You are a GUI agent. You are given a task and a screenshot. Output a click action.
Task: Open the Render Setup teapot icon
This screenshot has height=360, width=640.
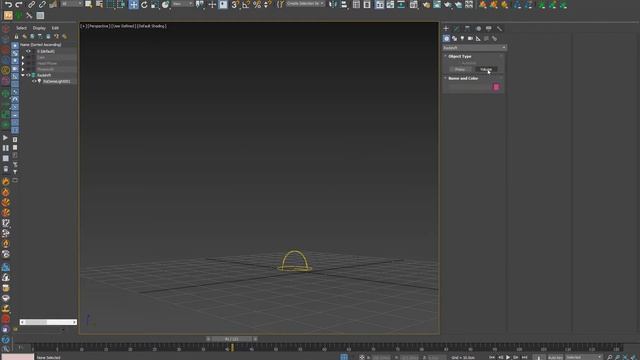(426, 5)
